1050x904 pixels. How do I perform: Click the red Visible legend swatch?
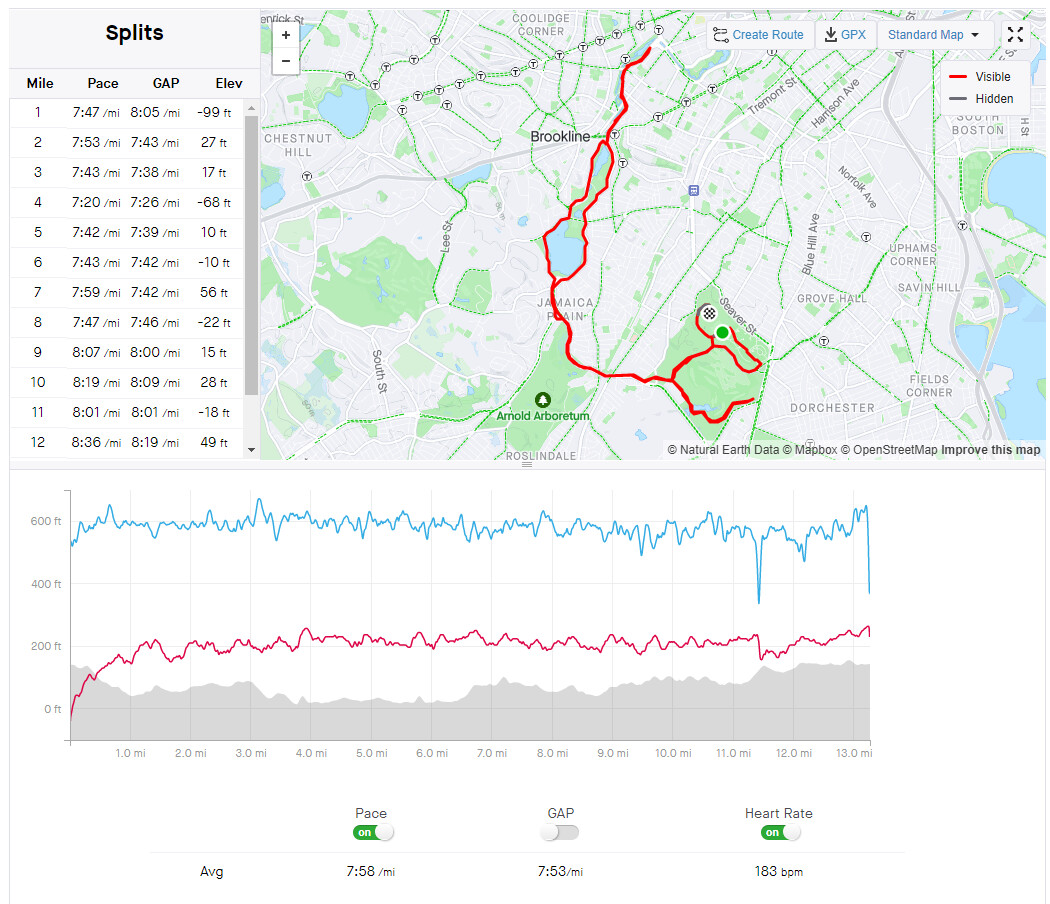(958, 77)
